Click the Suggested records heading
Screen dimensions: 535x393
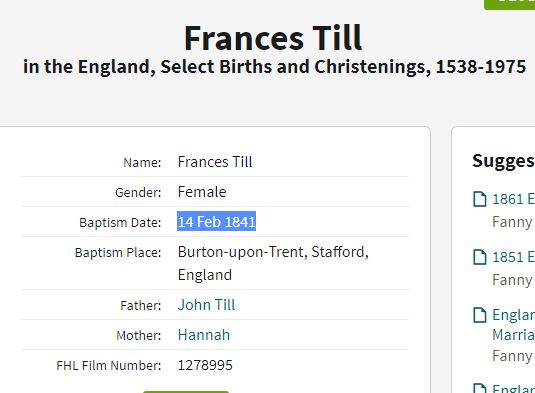click(503, 161)
